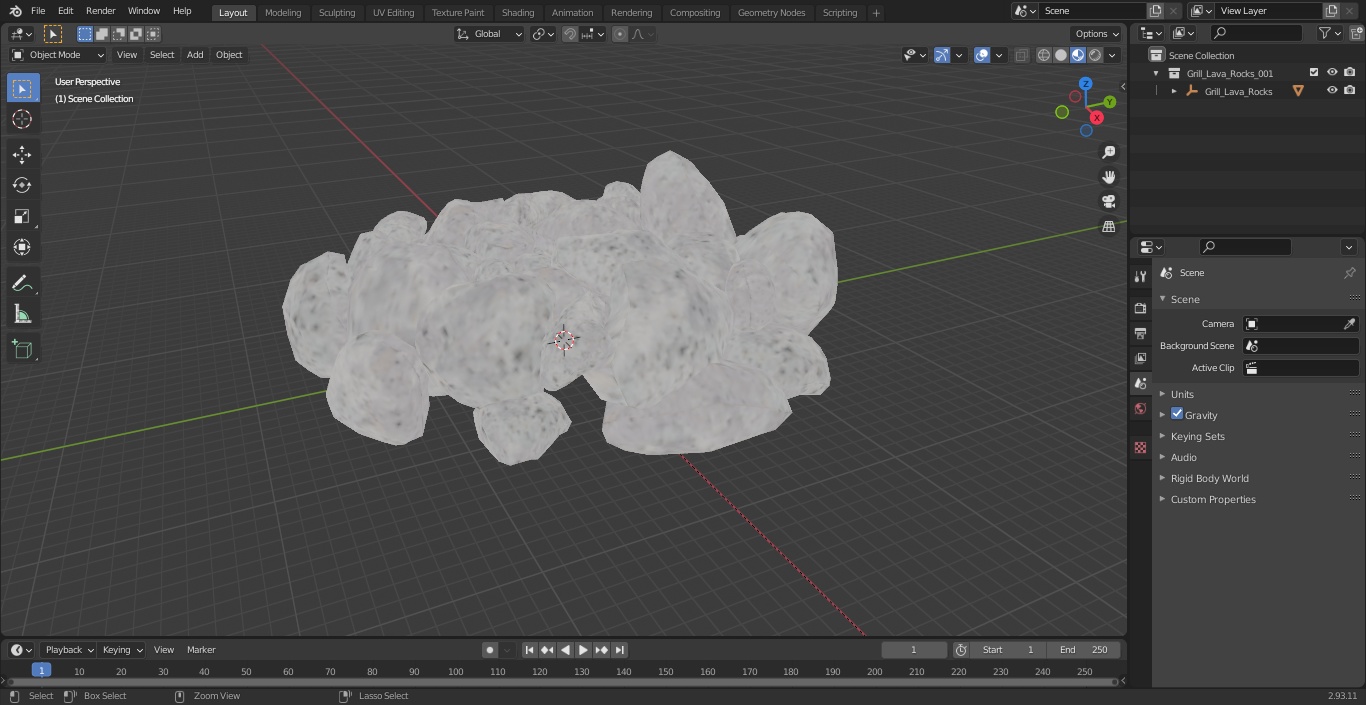Toggle snapping magnet
Image resolution: width=1366 pixels, height=705 pixels.
coord(569,34)
